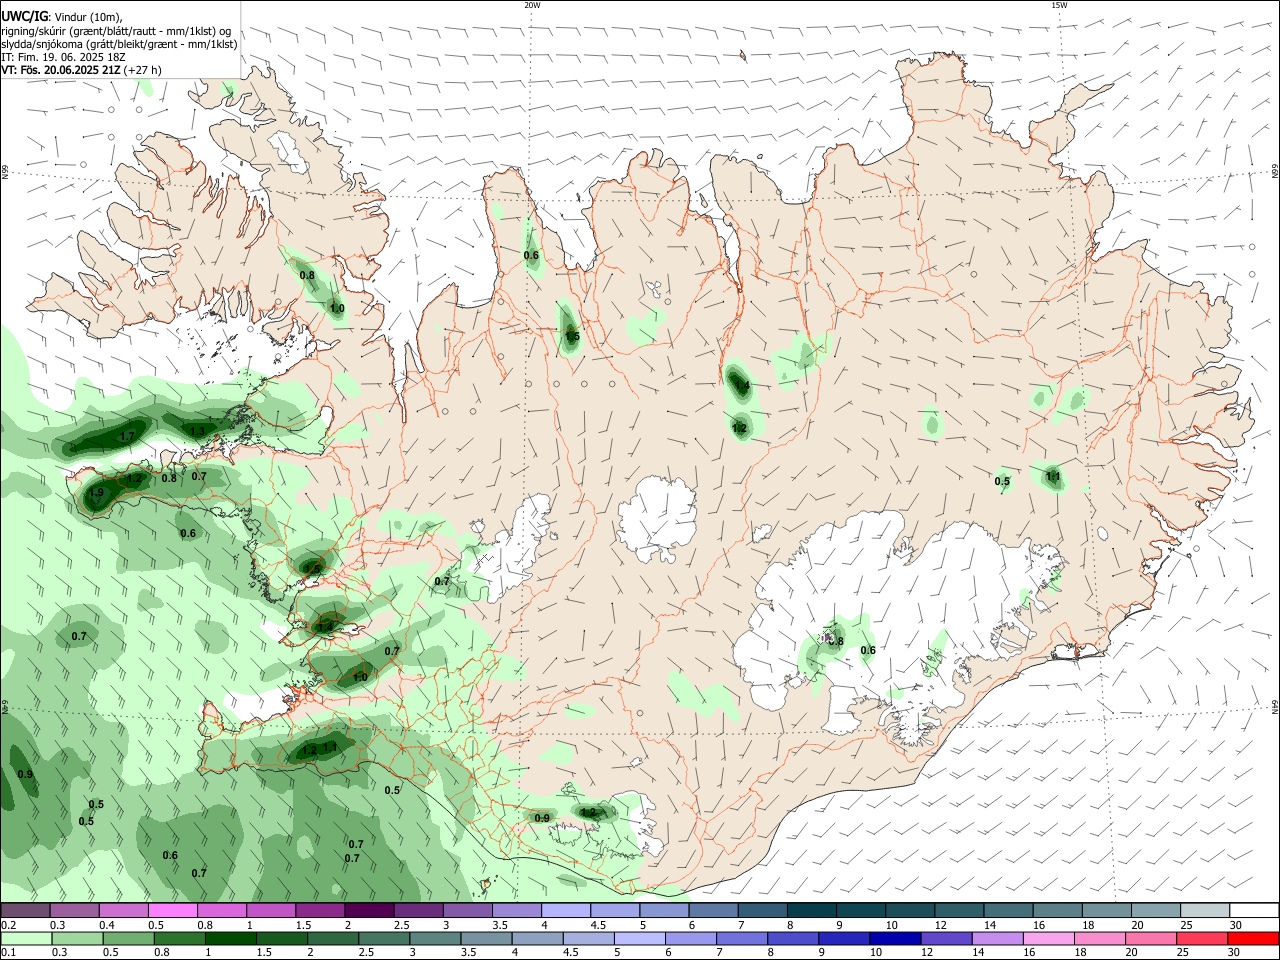Click the 1.7 precipitation value on the map
Image resolution: width=1280 pixels, height=960 pixels.
pyautogui.click(x=127, y=437)
